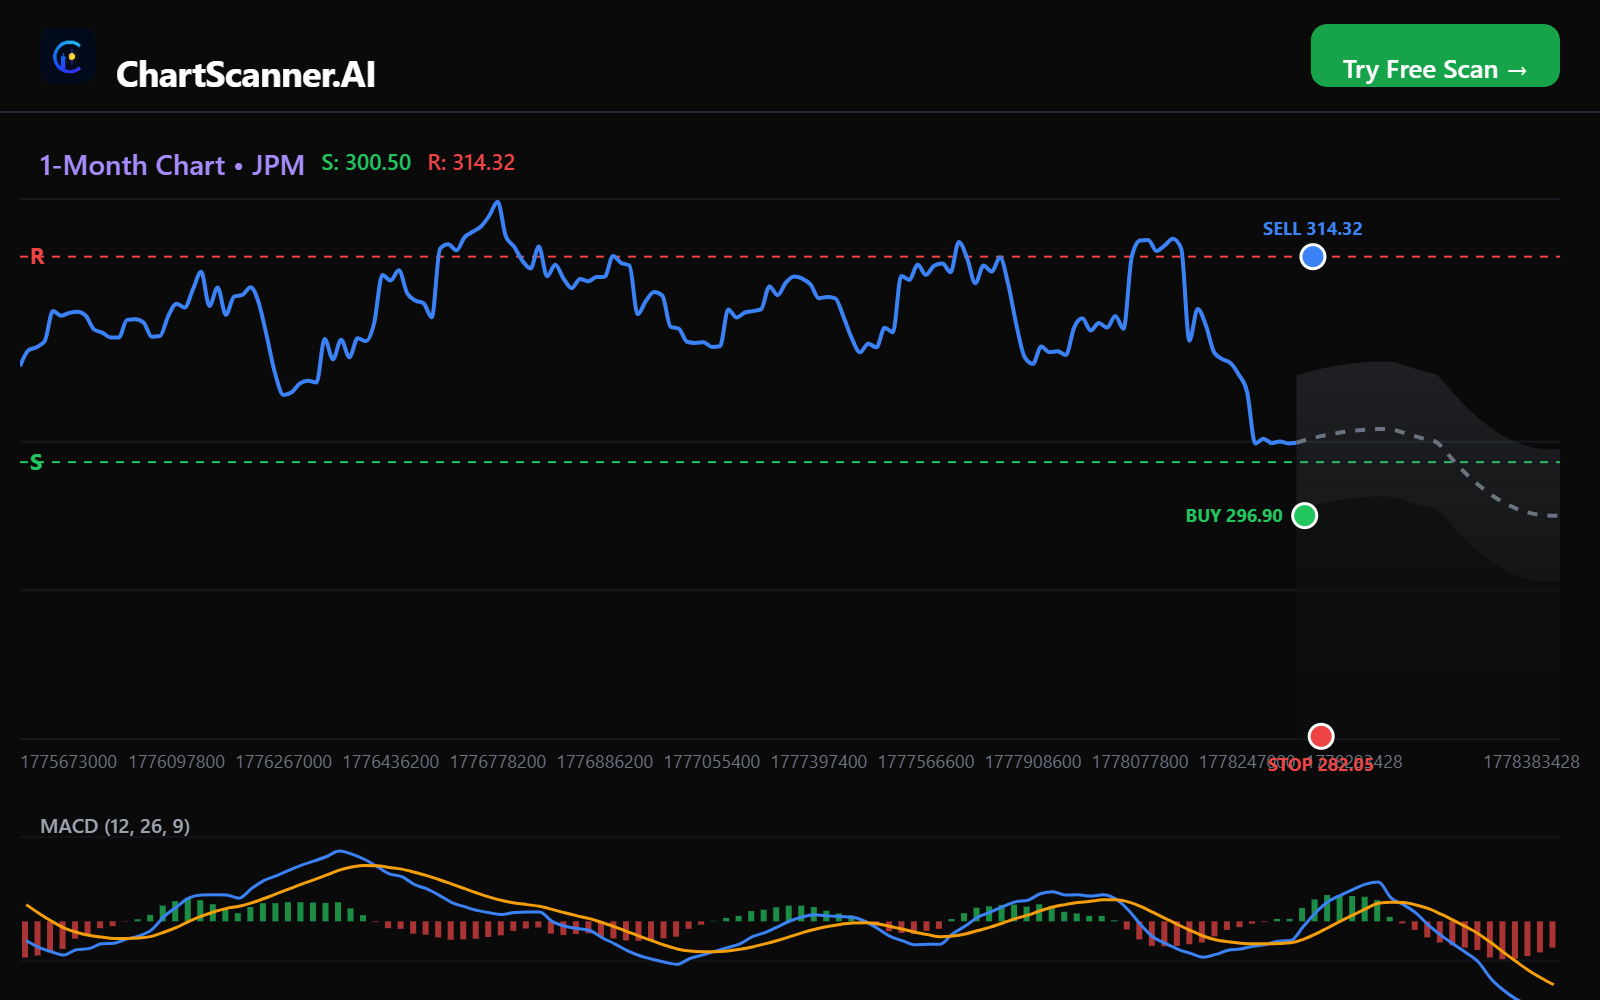
Task: Click the 1776097800 axis timestamp
Action: pos(177,762)
